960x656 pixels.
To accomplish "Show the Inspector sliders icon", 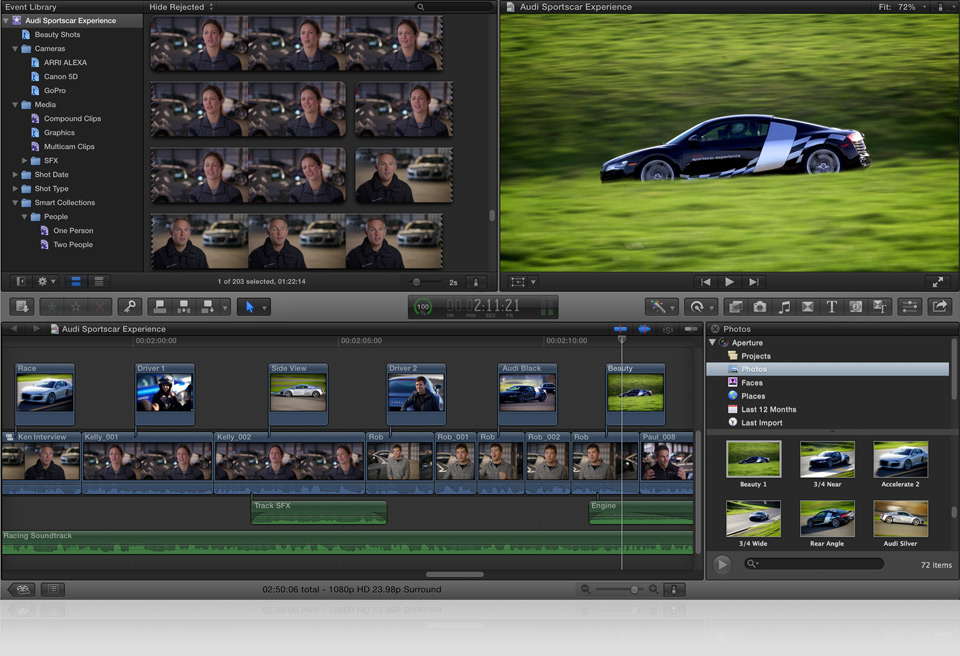I will [910, 307].
